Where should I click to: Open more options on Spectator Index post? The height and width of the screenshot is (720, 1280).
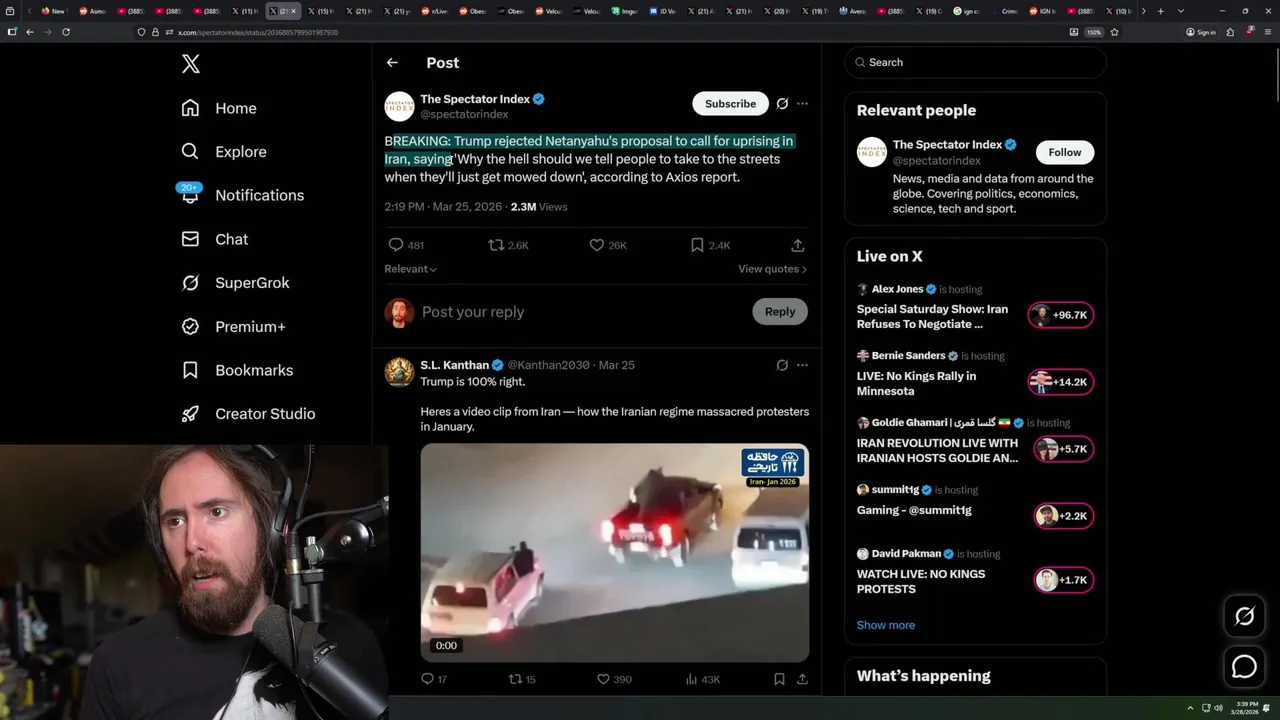[802, 104]
